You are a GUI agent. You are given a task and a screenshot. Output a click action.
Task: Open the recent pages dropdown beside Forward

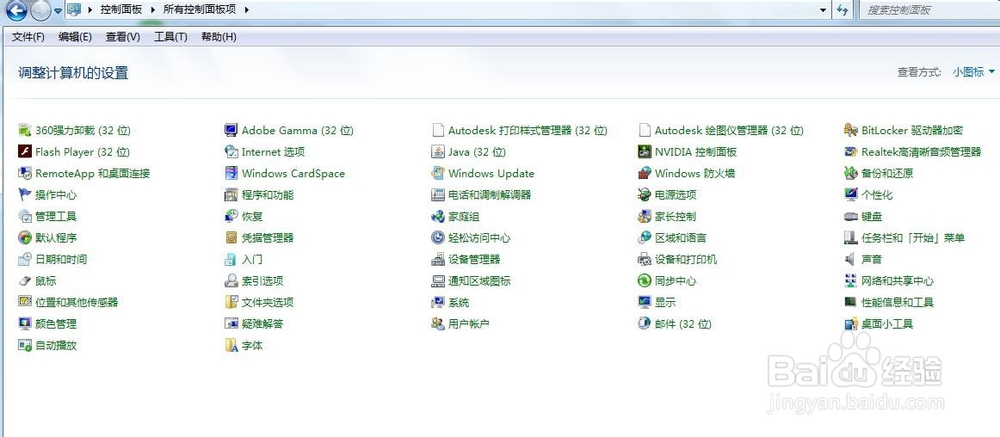(x=58, y=10)
